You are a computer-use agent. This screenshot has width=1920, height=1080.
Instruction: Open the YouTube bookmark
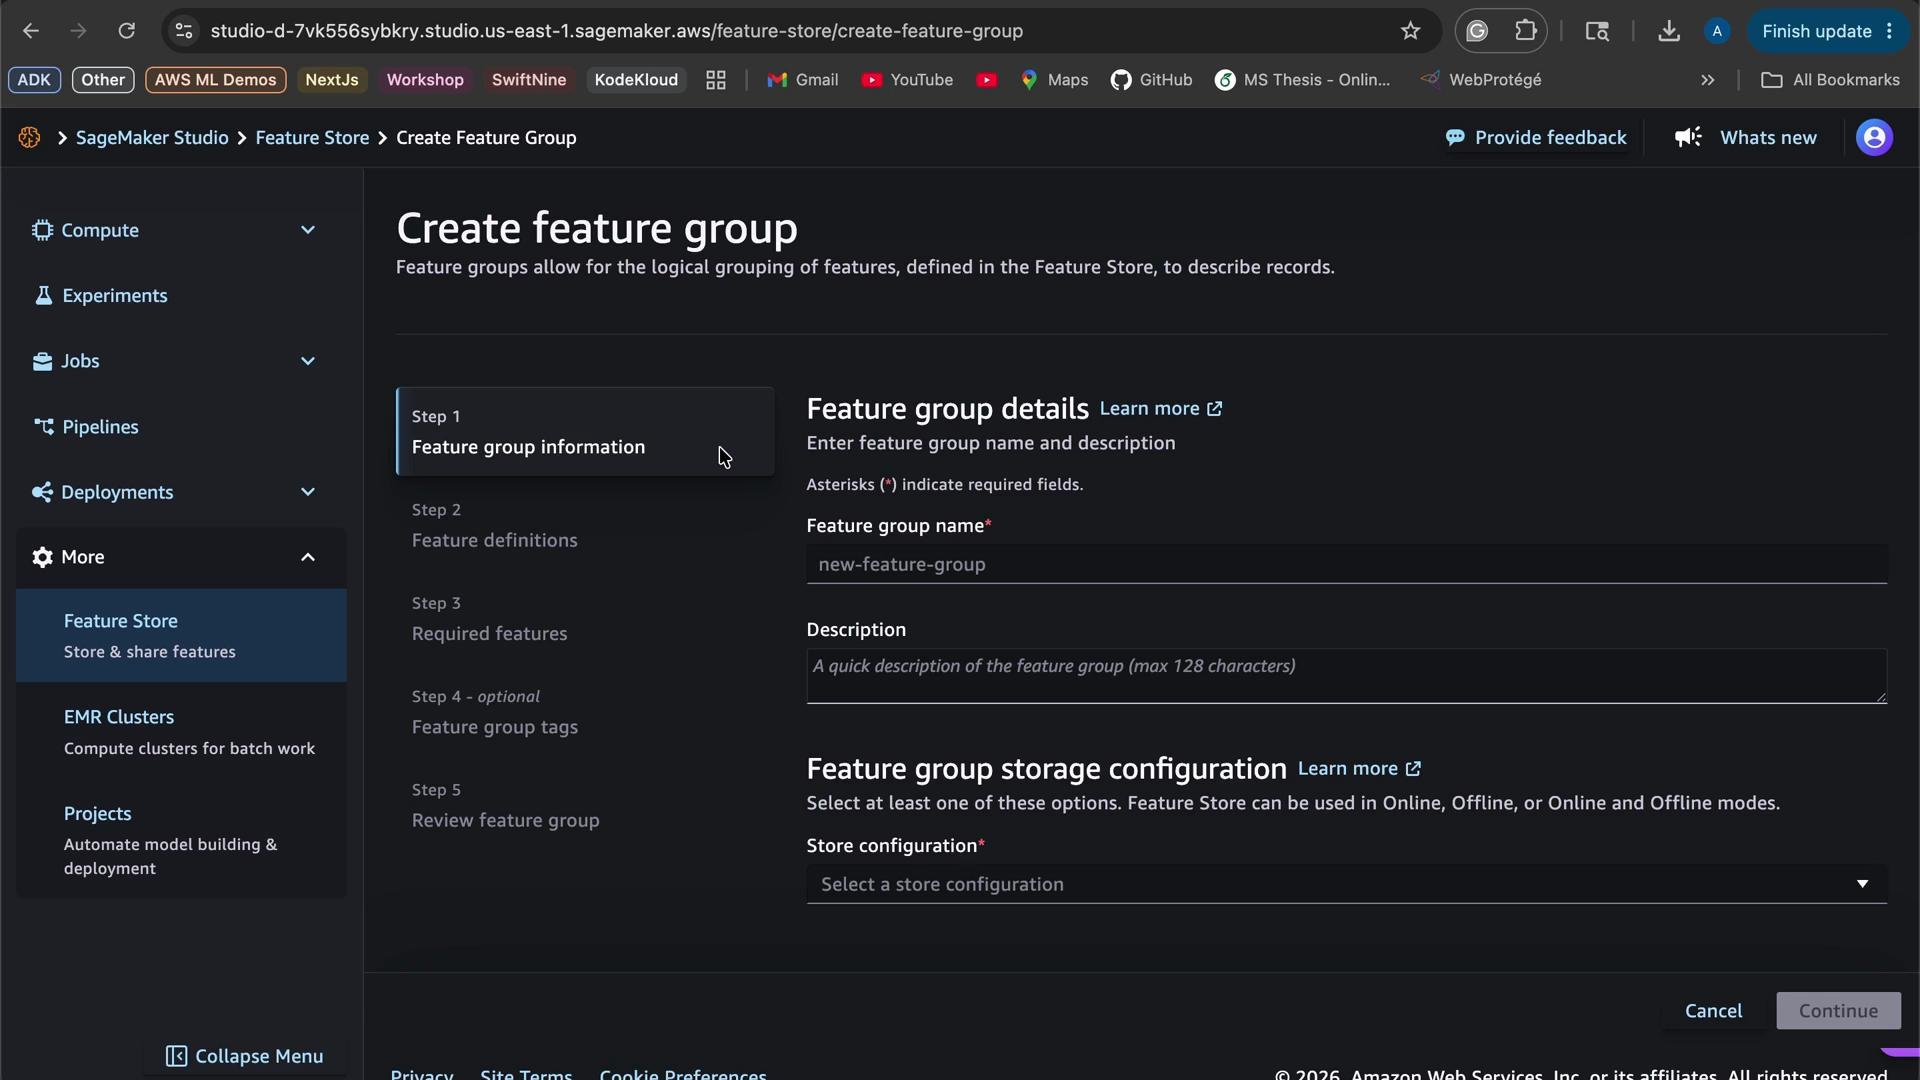click(x=907, y=80)
